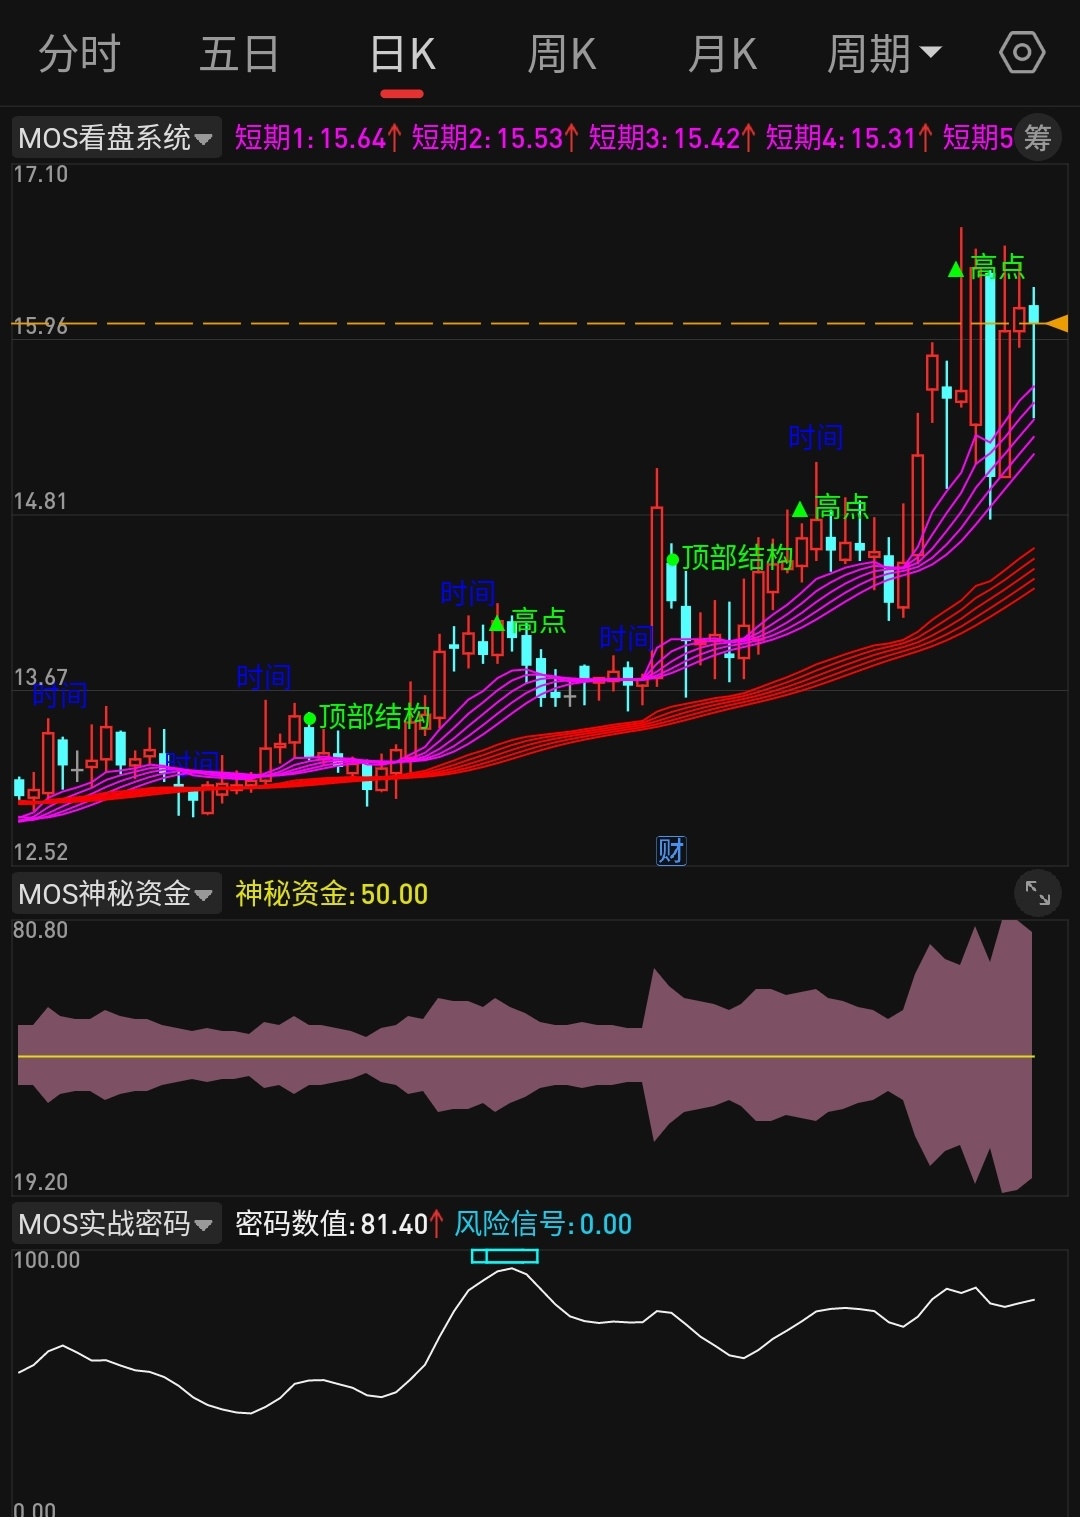
Task: Tap the orange current price arrow marker
Action: [x=1056, y=323]
